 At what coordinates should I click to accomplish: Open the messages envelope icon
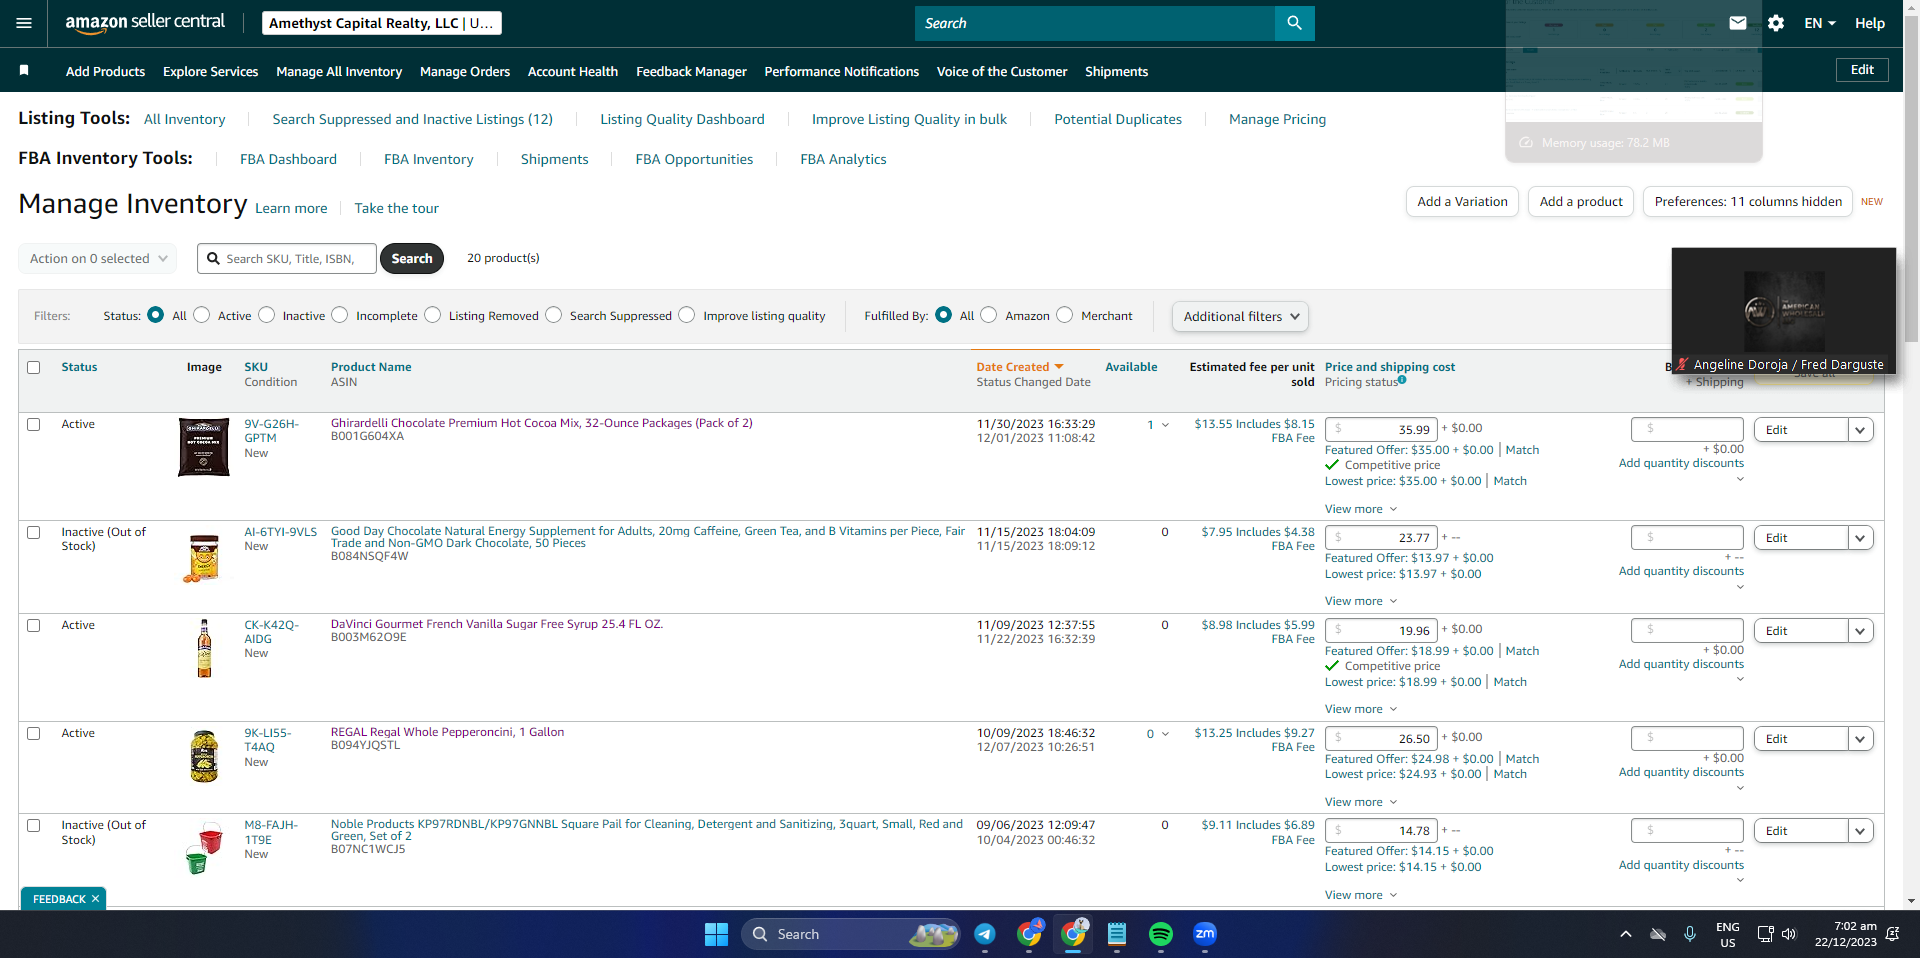pyautogui.click(x=1738, y=23)
